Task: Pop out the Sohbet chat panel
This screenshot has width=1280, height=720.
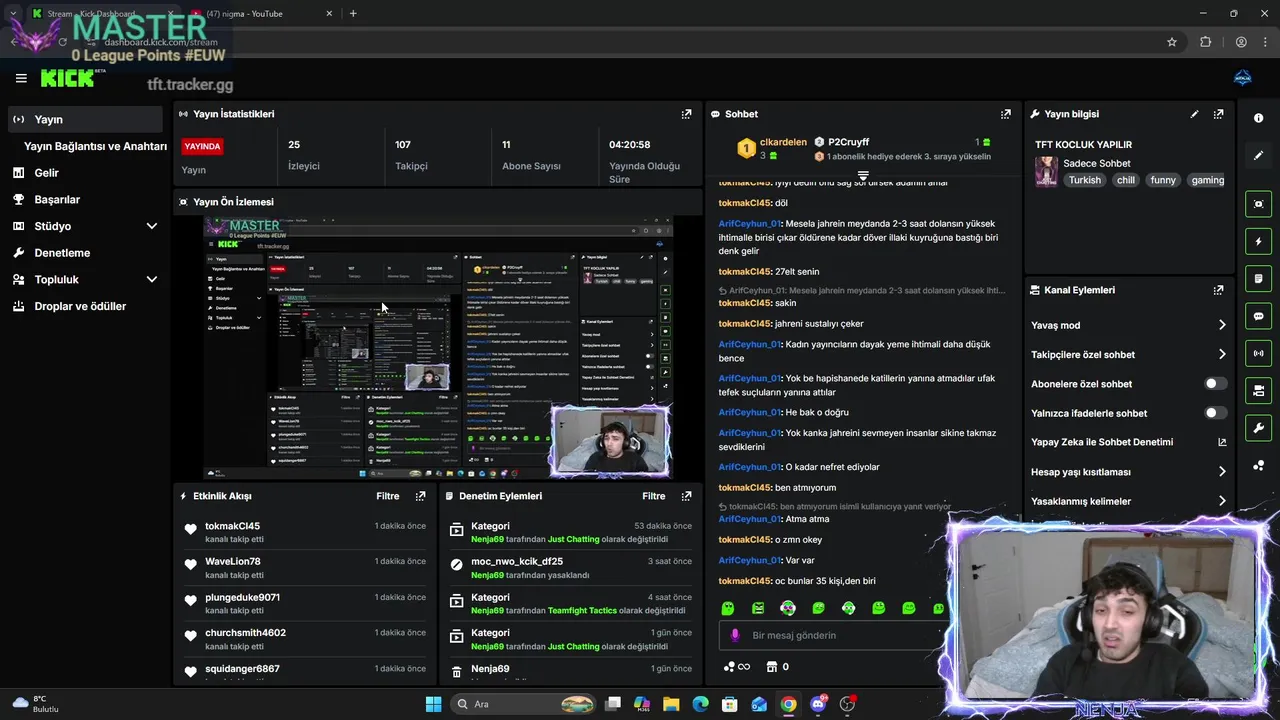Action: [x=1006, y=114]
